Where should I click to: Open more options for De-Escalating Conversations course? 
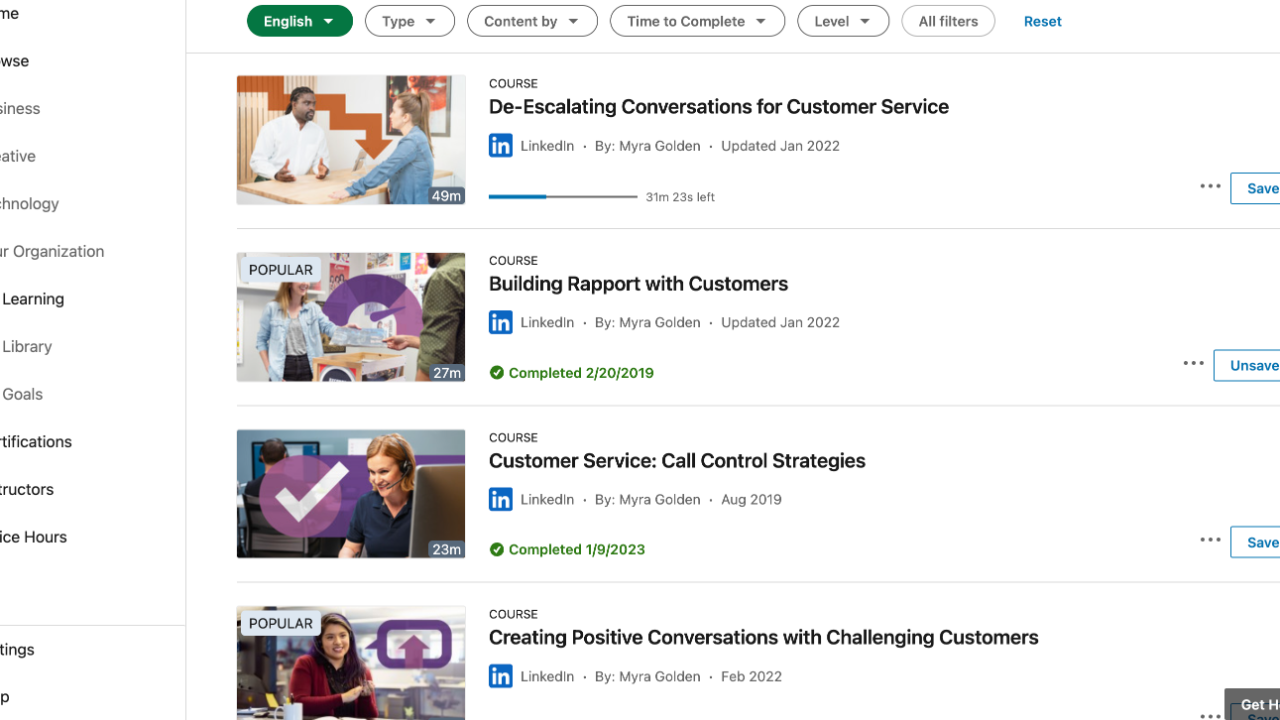1210,187
